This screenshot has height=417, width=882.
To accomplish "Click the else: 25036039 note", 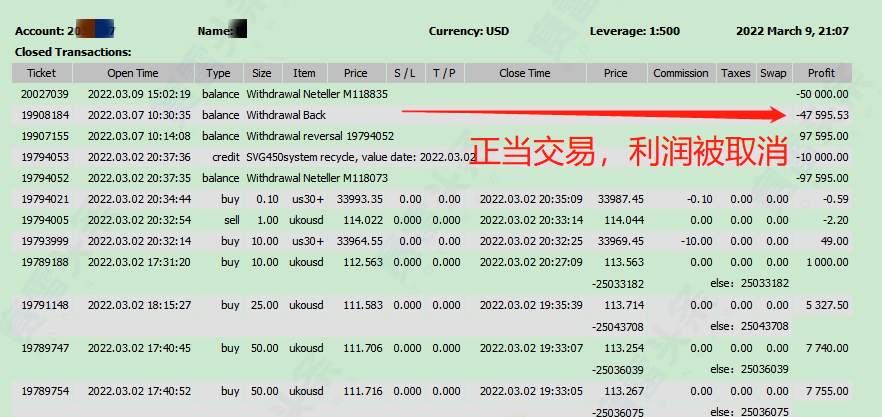I will [x=749, y=370].
